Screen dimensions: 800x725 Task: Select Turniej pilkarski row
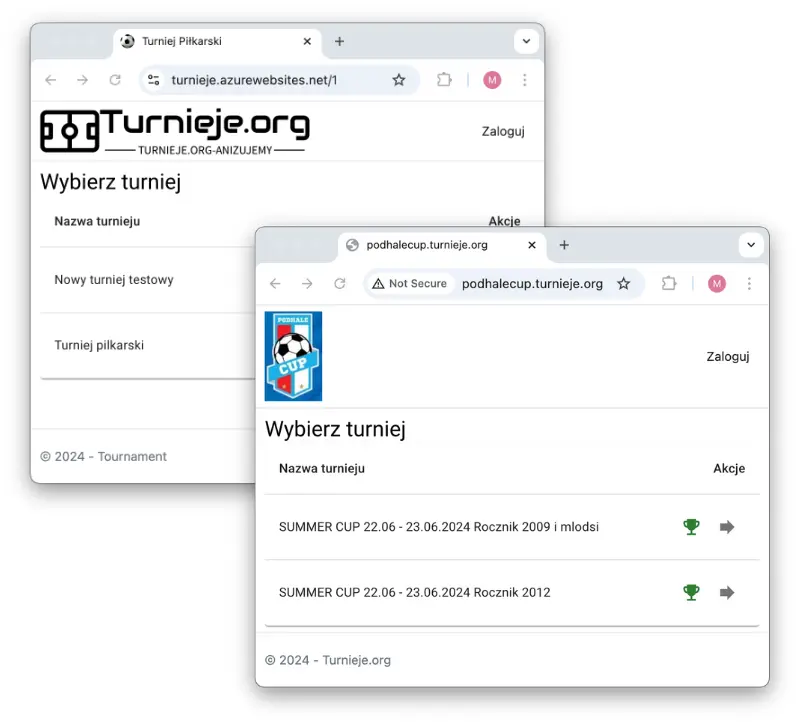(x=148, y=345)
